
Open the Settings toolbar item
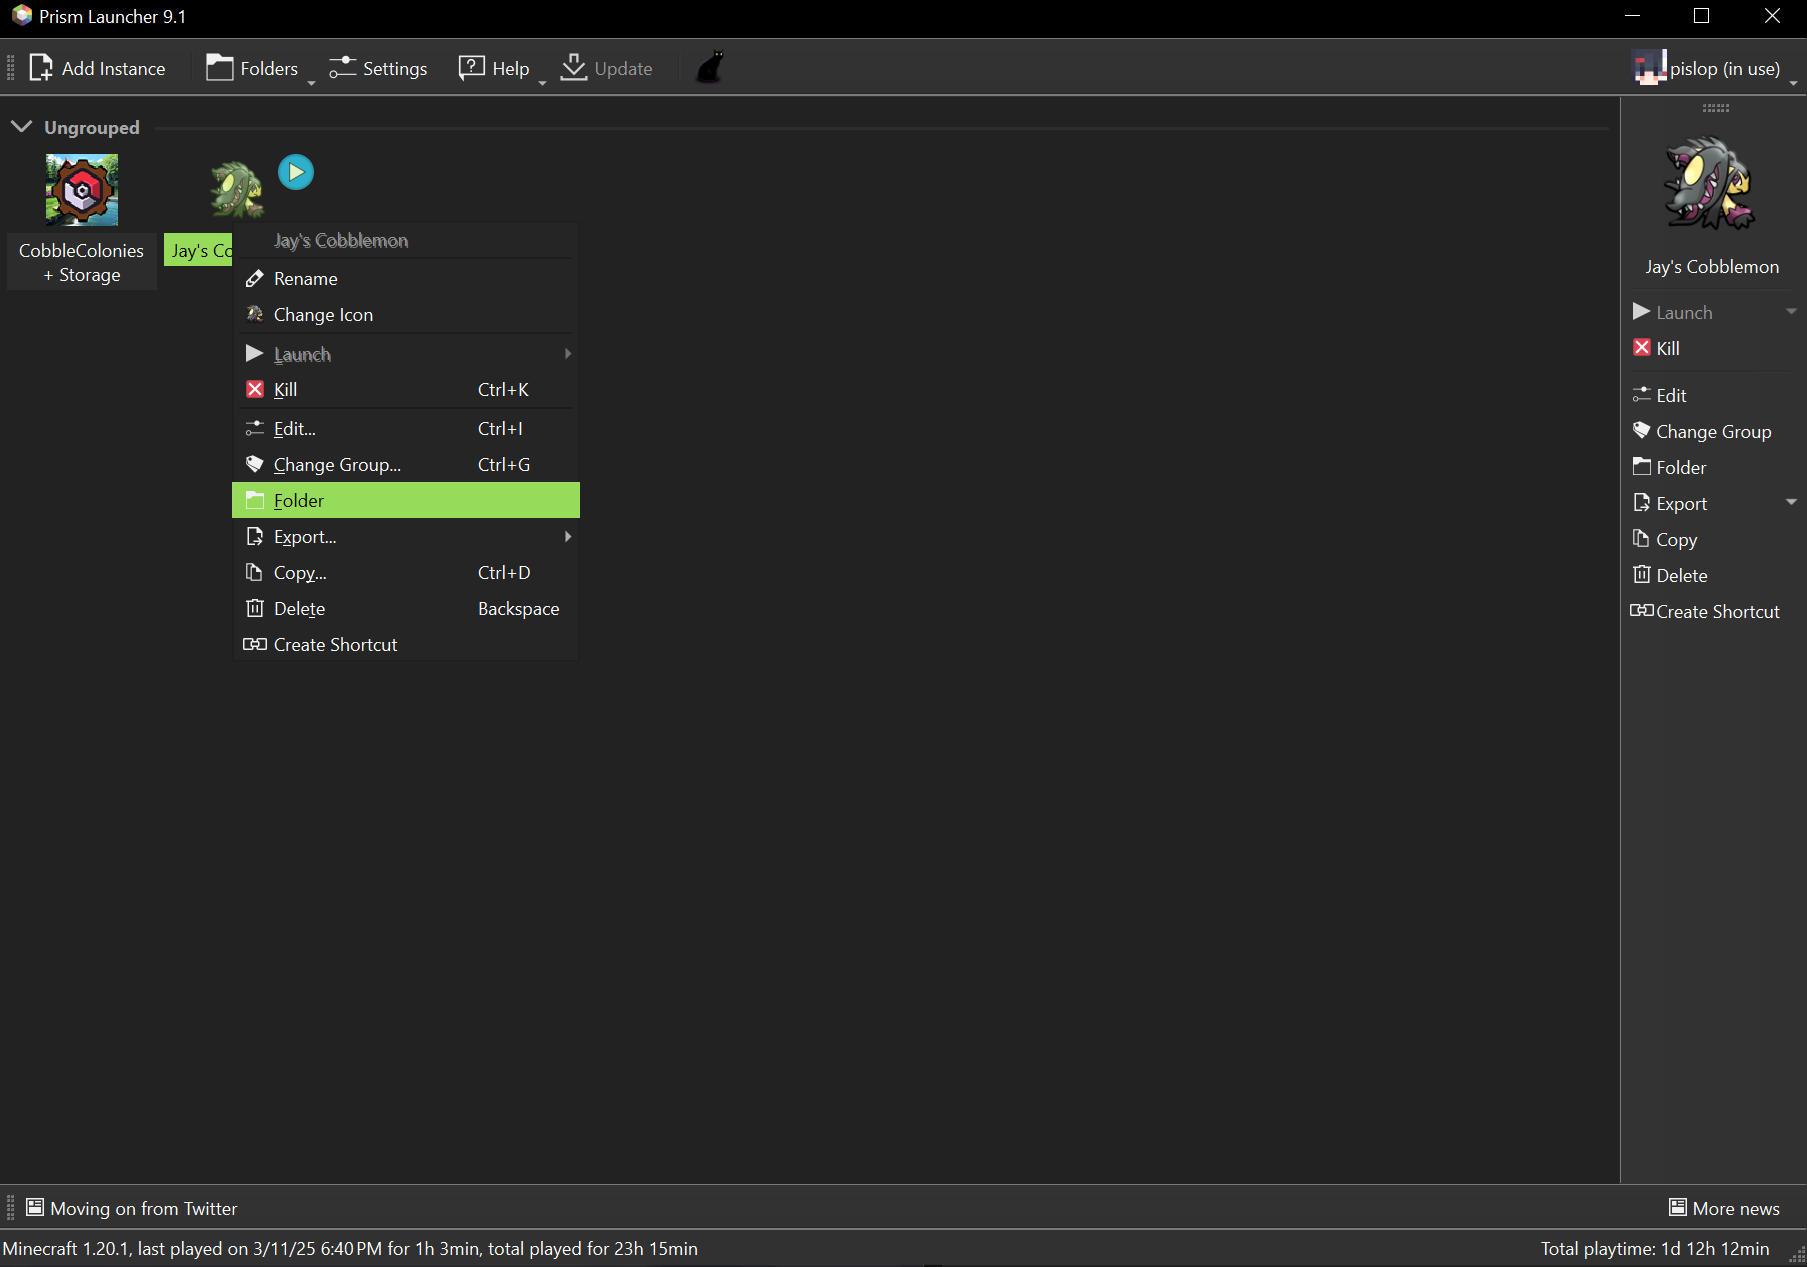click(378, 68)
